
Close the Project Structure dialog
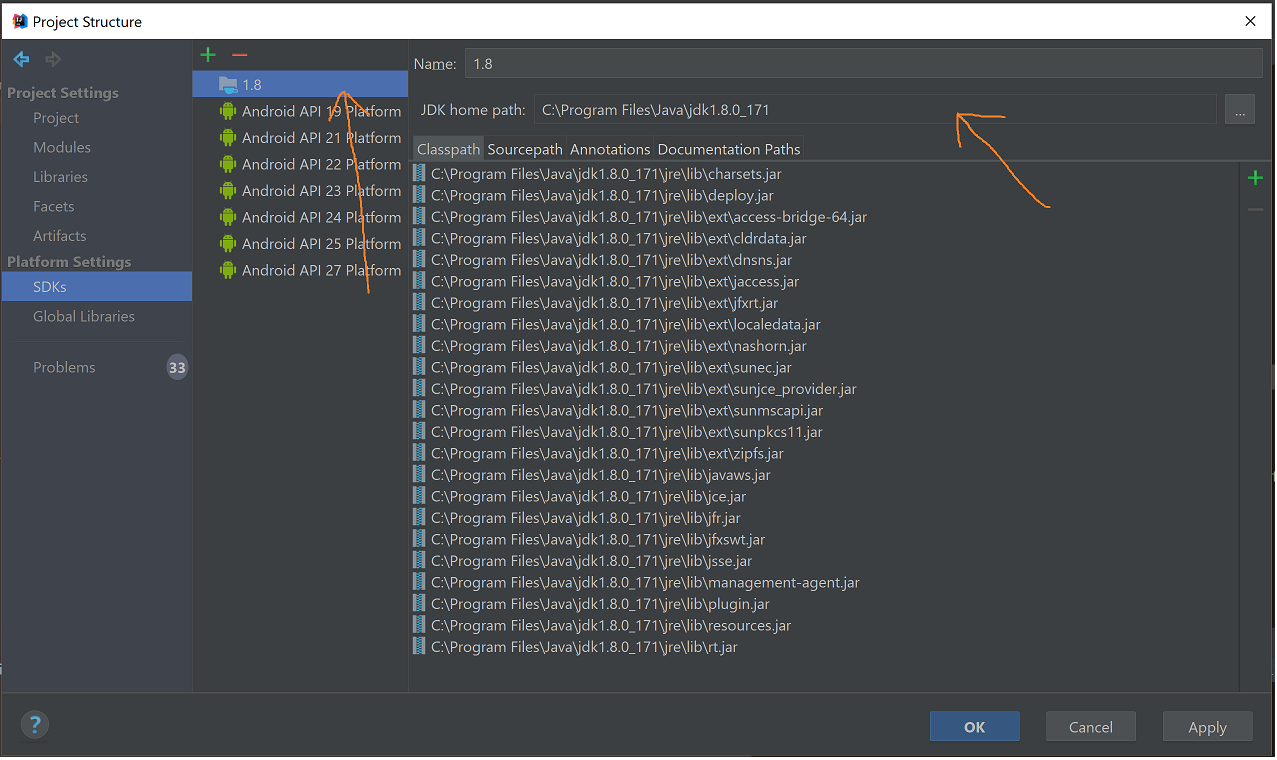[x=1250, y=21]
